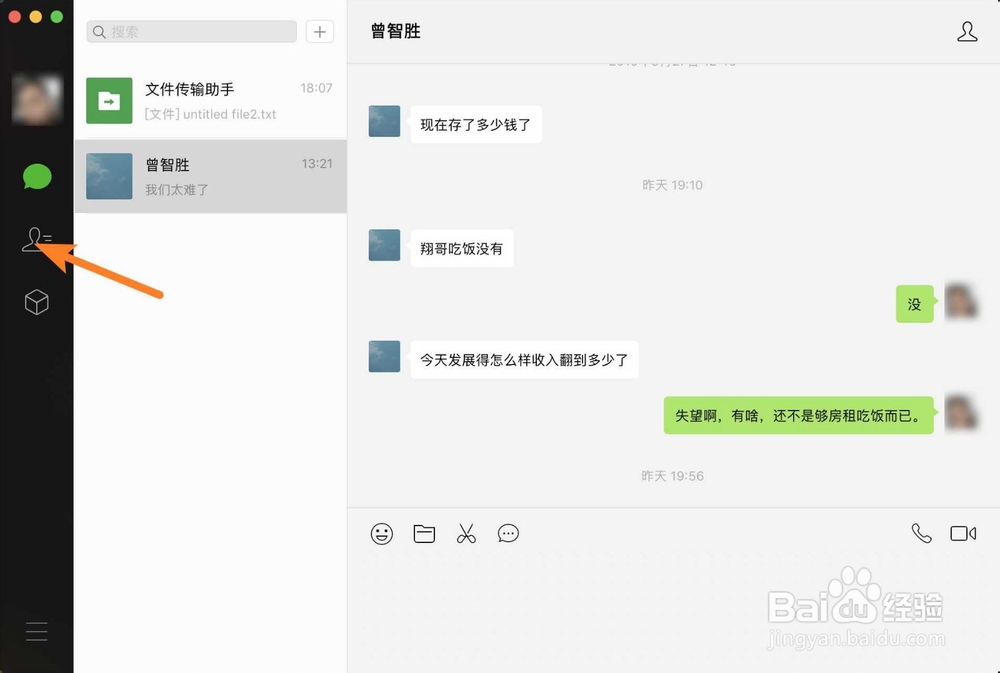Open the Mini Programs box icon
The image size is (1000, 673).
click(37, 302)
